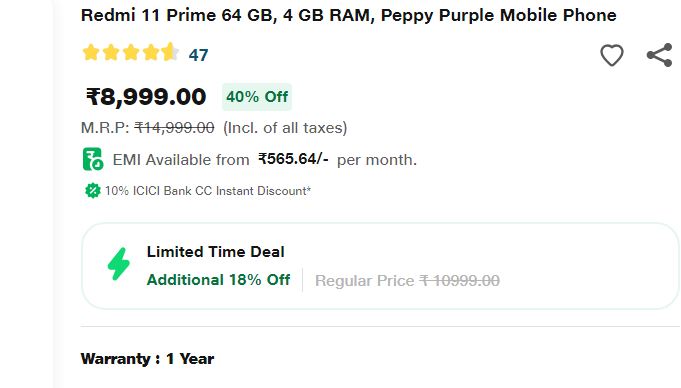Viewport: 681px width, 388px height.
Task: Click the 40% Off badge
Action: tap(257, 96)
